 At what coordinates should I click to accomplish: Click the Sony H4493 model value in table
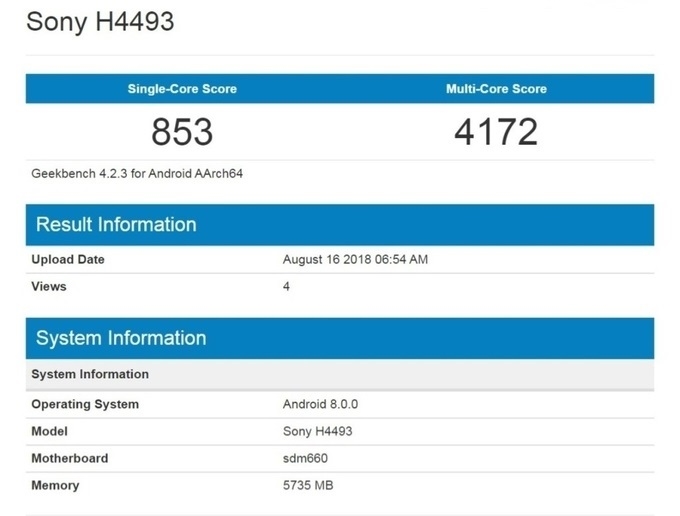pyautogui.click(x=317, y=431)
